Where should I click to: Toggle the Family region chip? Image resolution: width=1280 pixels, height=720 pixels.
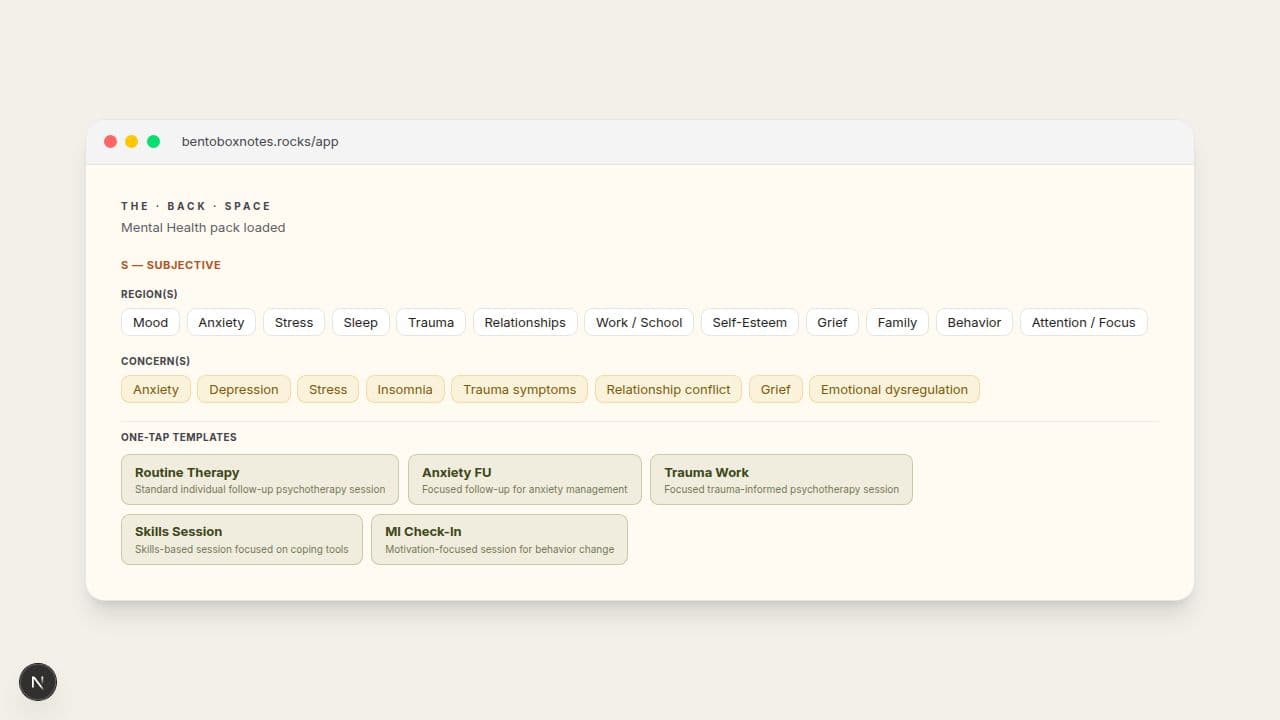coord(897,322)
